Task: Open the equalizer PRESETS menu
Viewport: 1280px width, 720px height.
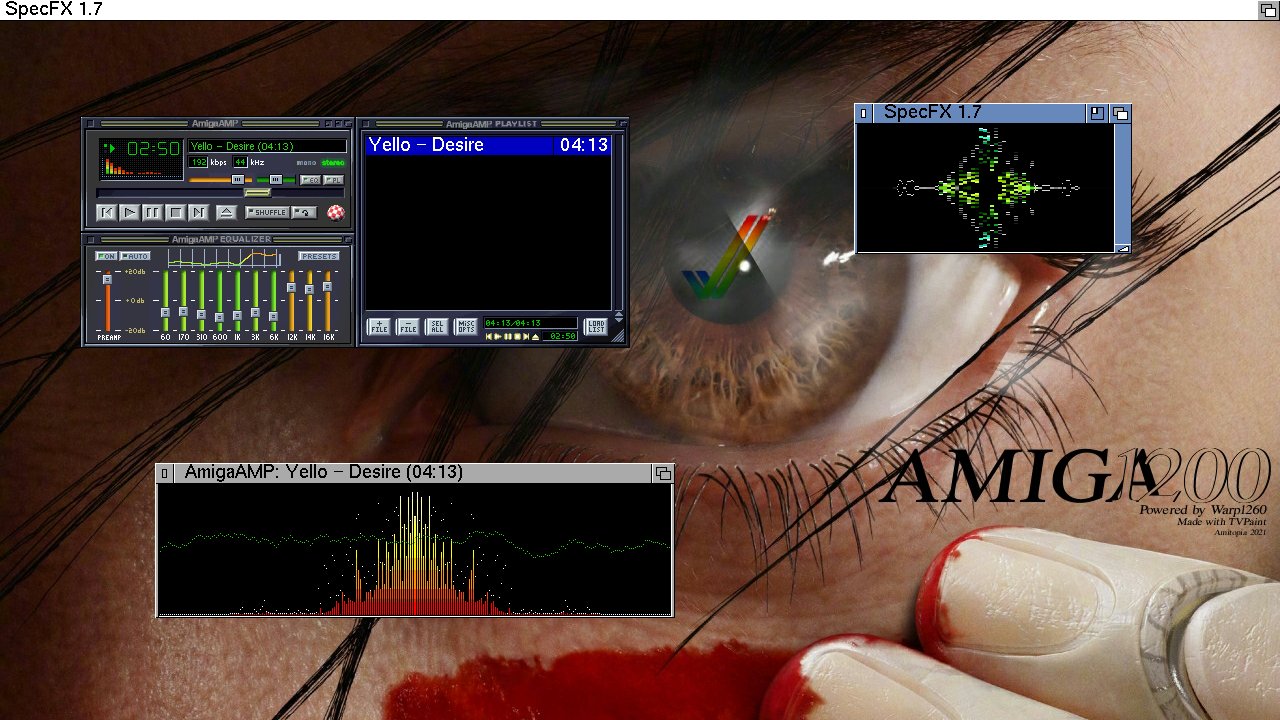Action: click(x=319, y=256)
